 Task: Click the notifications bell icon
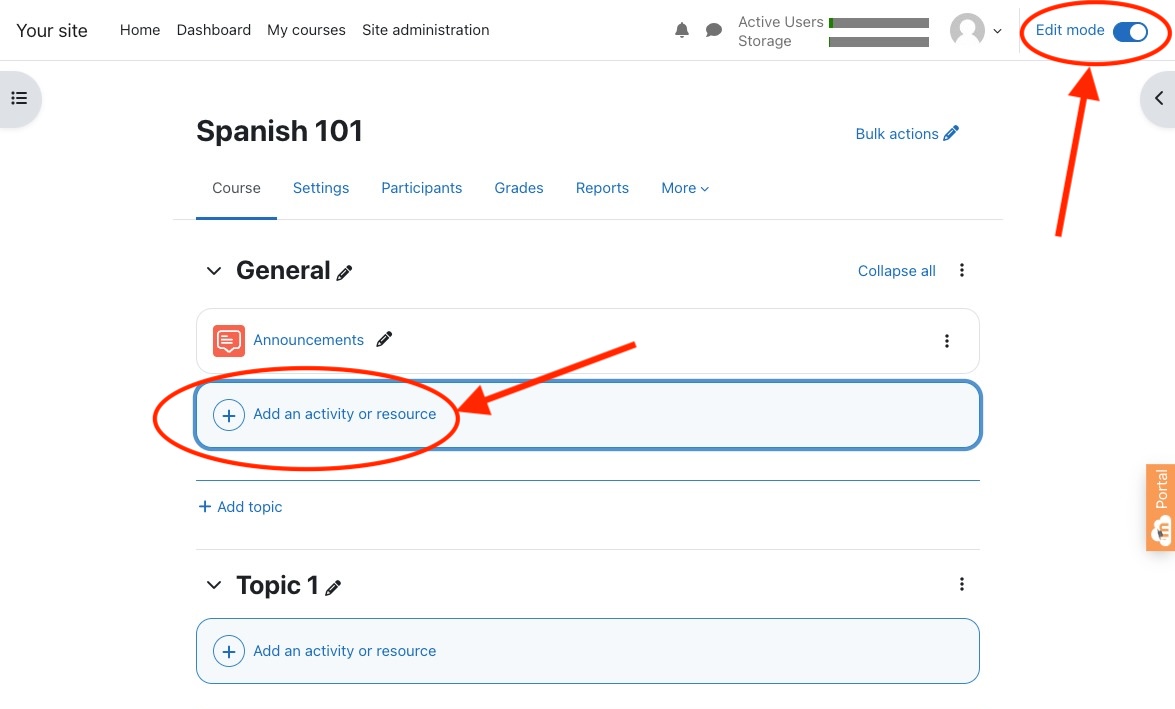tap(682, 31)
